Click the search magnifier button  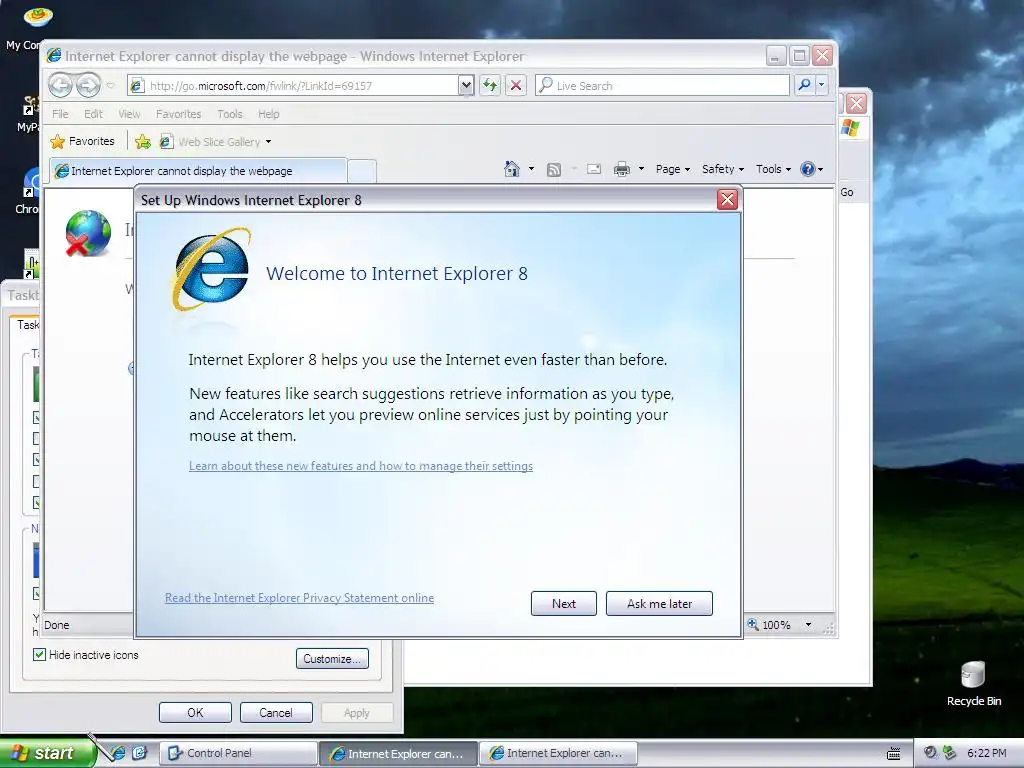coord(805,85)
